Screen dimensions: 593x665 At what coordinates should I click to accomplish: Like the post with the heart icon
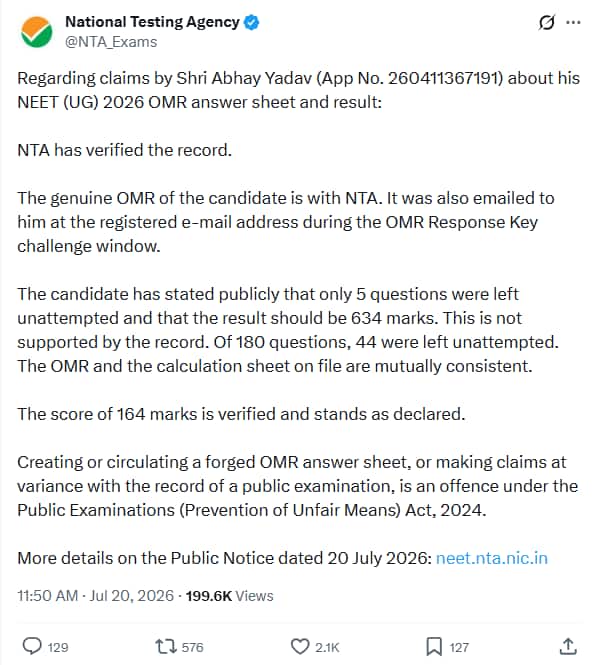click(x=300, y=647)
